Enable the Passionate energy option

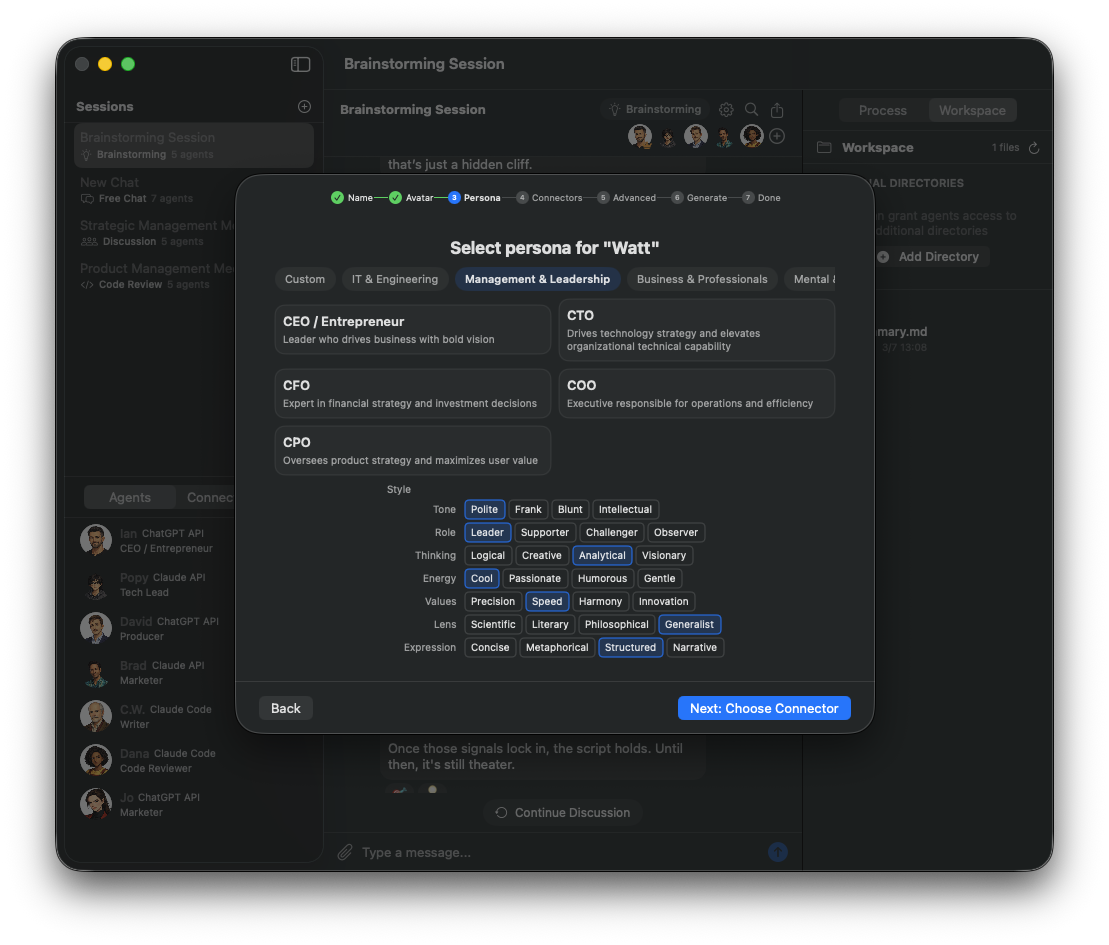point(534,578)
